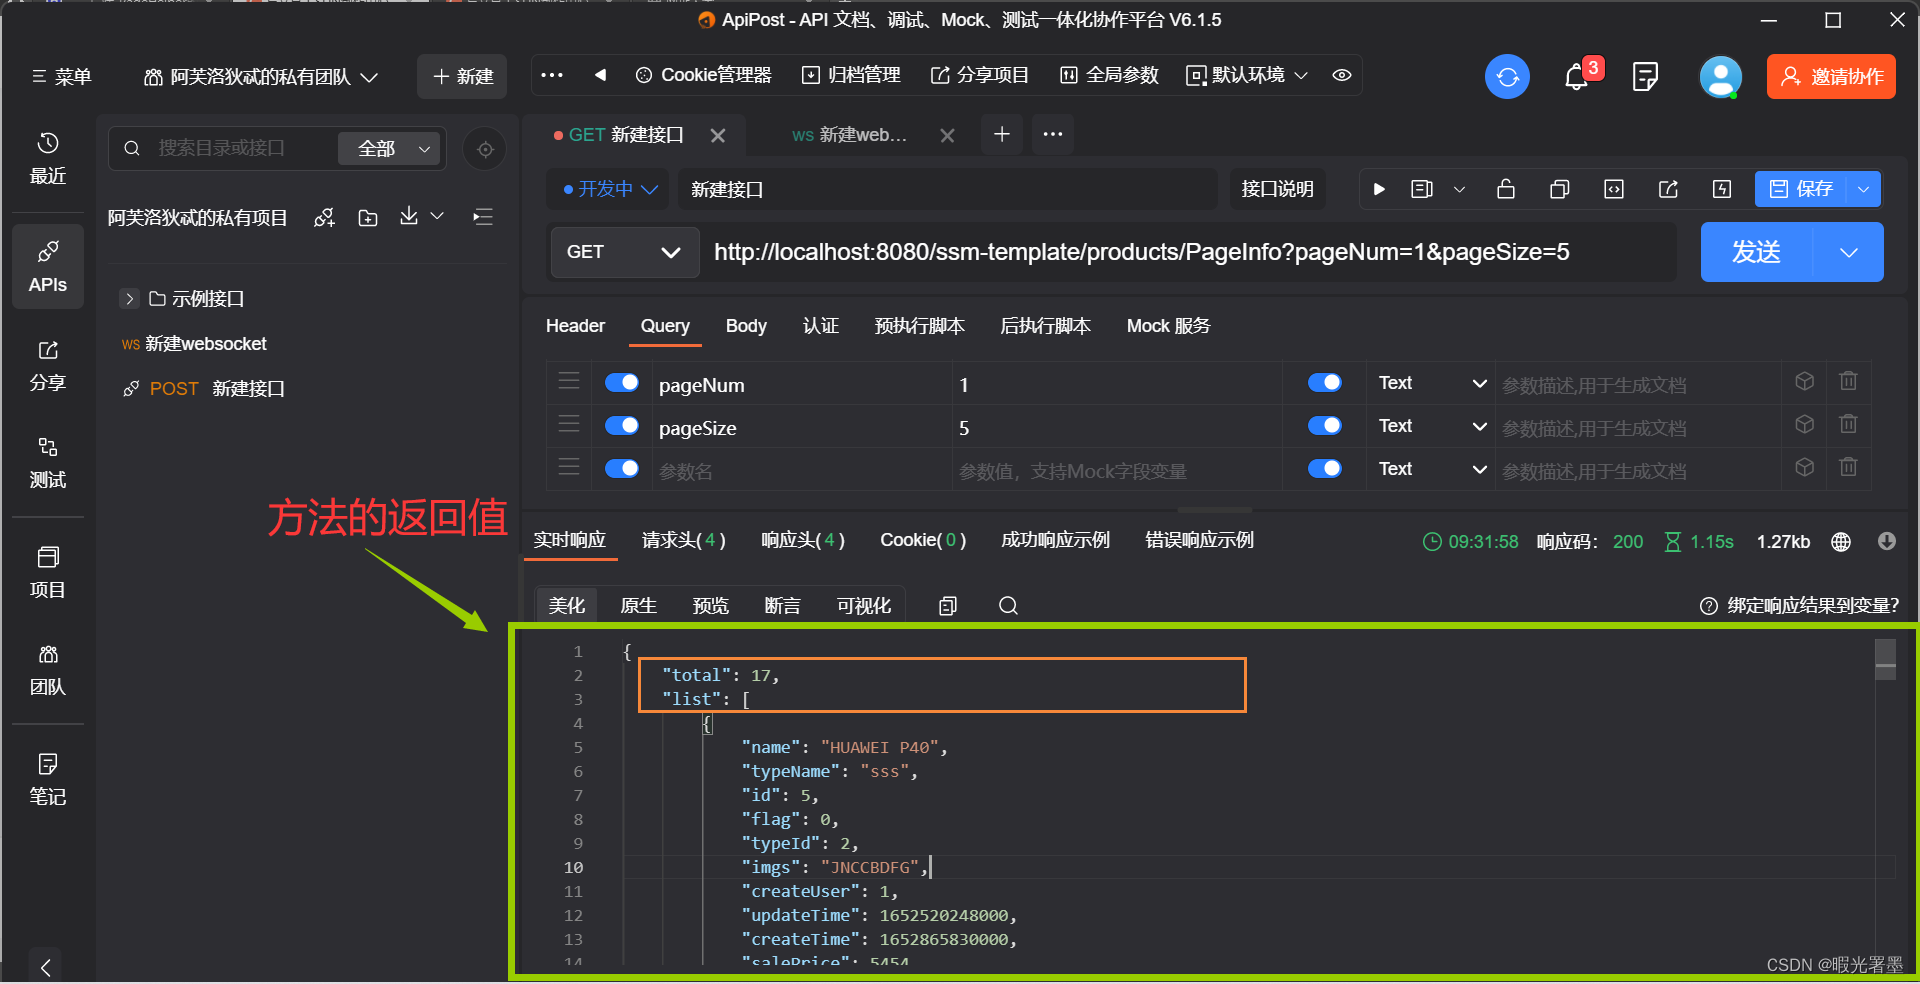Image resolution: width=1920 pixels, height=984 pixels.
Task: Disable the pageNum parameter switch
Action: click(621, 382)
